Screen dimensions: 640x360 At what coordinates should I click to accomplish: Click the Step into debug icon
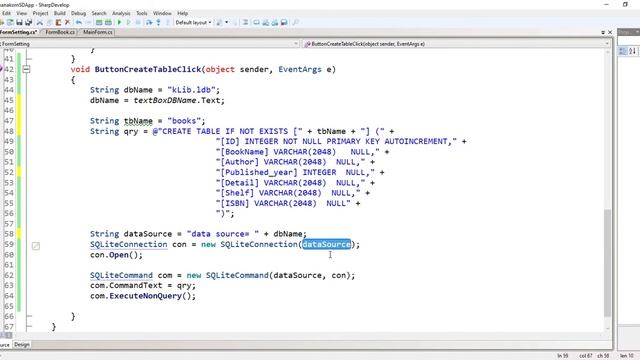tap(158, 22)
